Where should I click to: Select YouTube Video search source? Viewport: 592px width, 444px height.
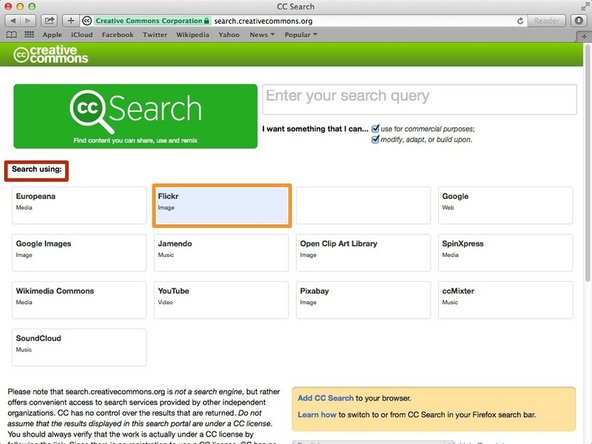click(x=221, y=300)
